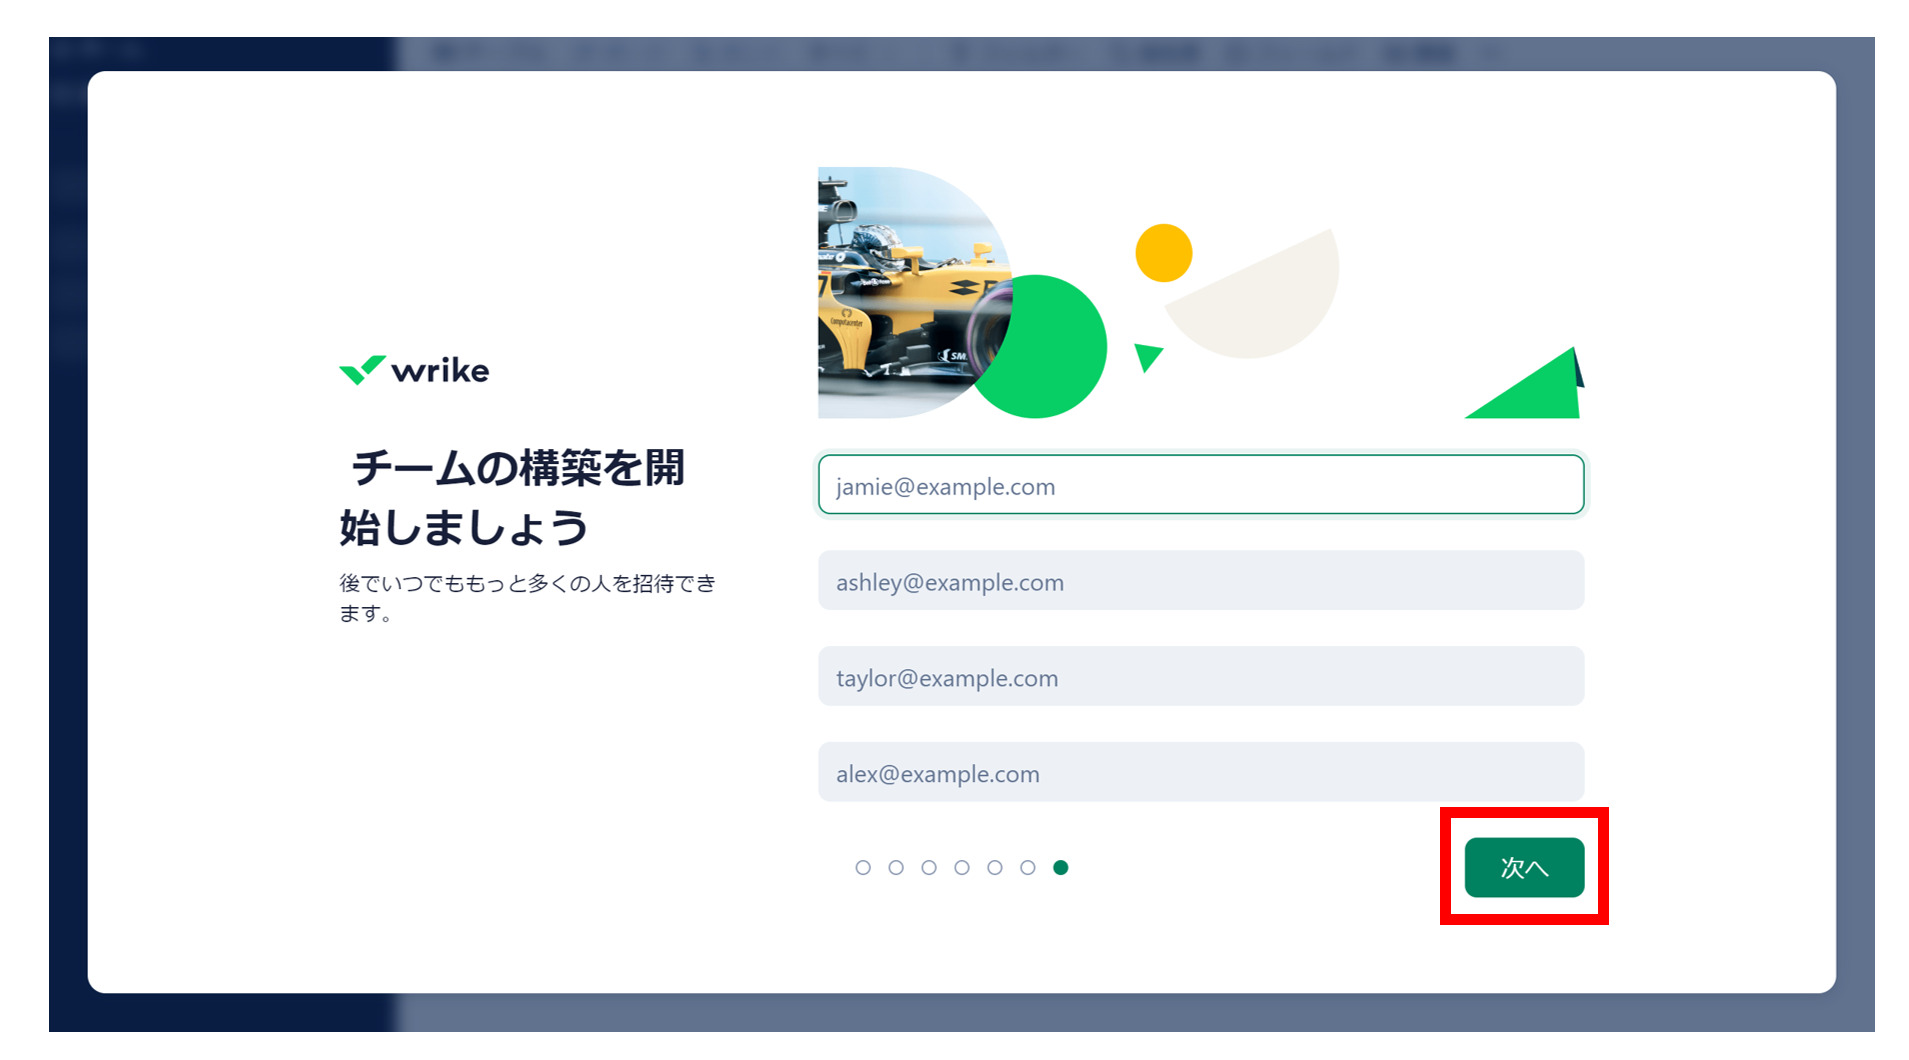Select the Wrike wordmark logo
The image size is (1909, 1060).
tap(440, 370)
